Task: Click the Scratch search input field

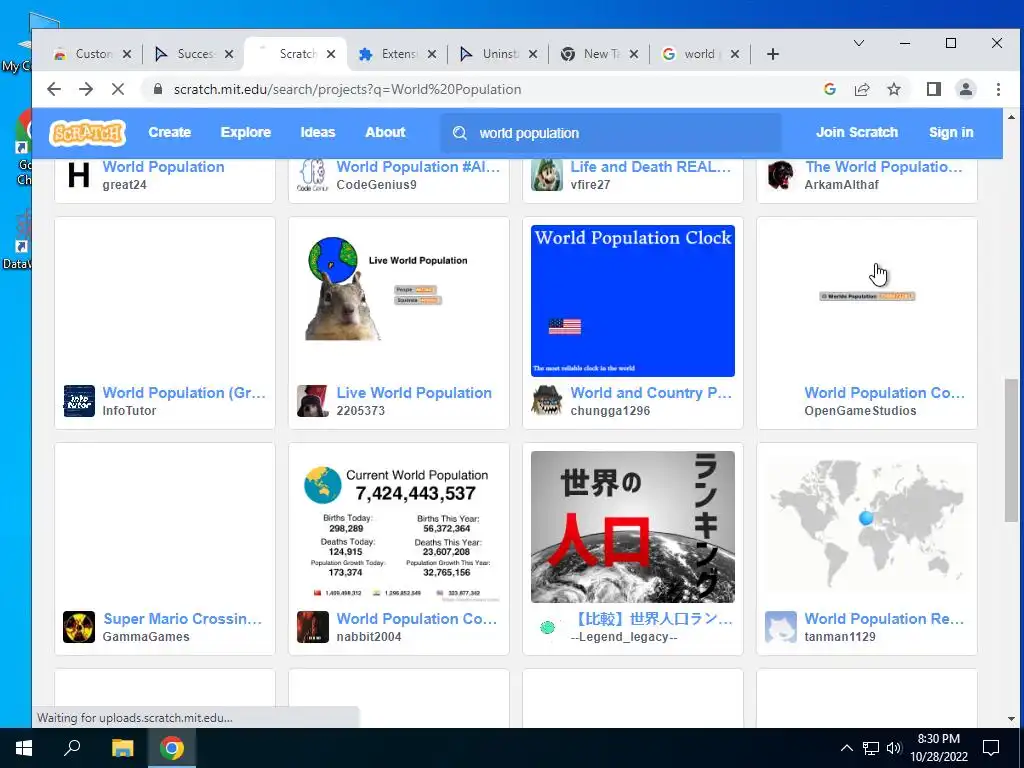Action: (x=611, y=133)
